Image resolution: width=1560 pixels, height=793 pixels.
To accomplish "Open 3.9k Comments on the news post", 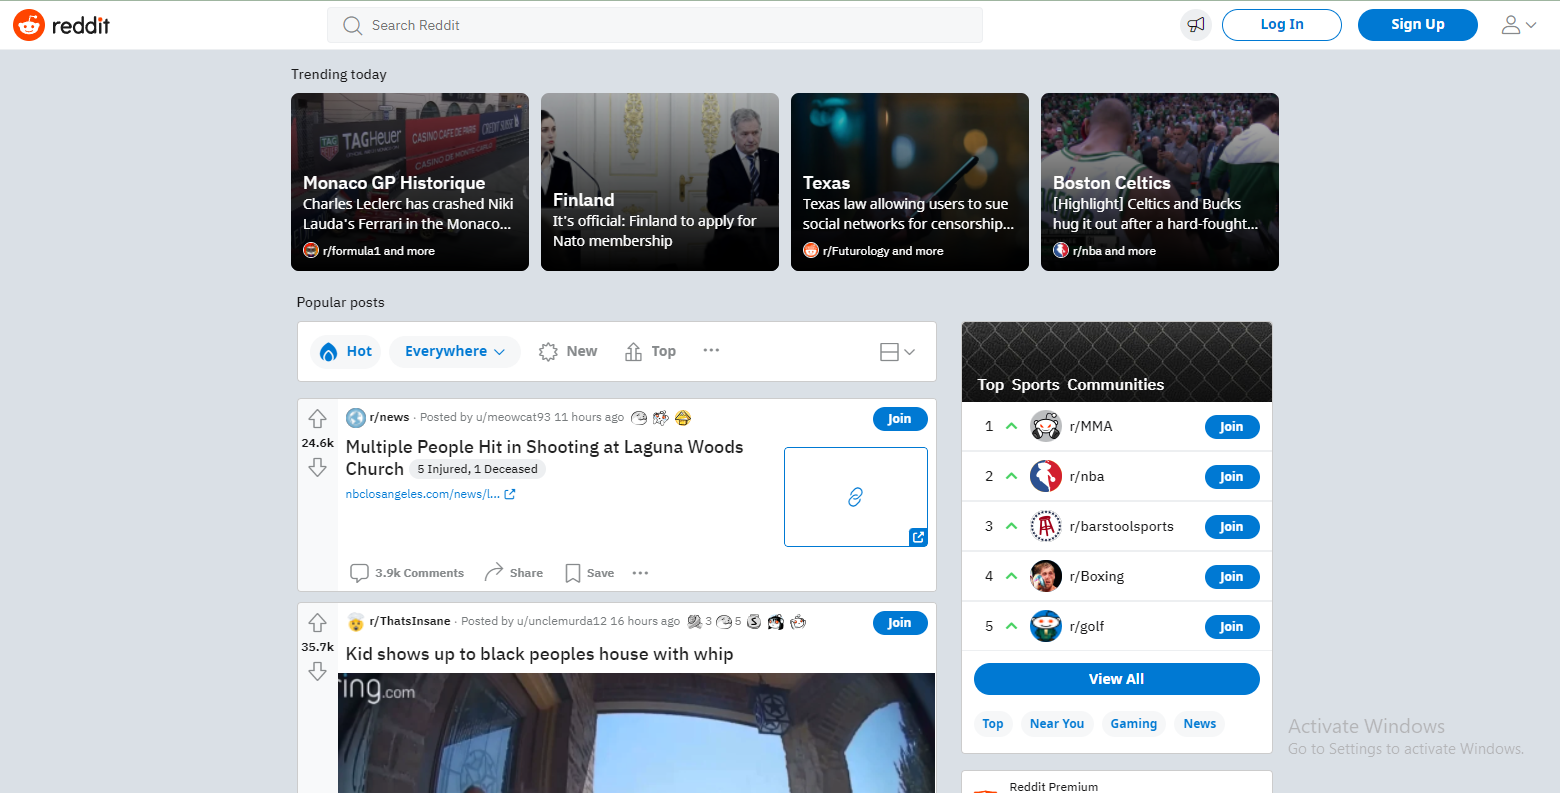I will click(x=407, y=573).
